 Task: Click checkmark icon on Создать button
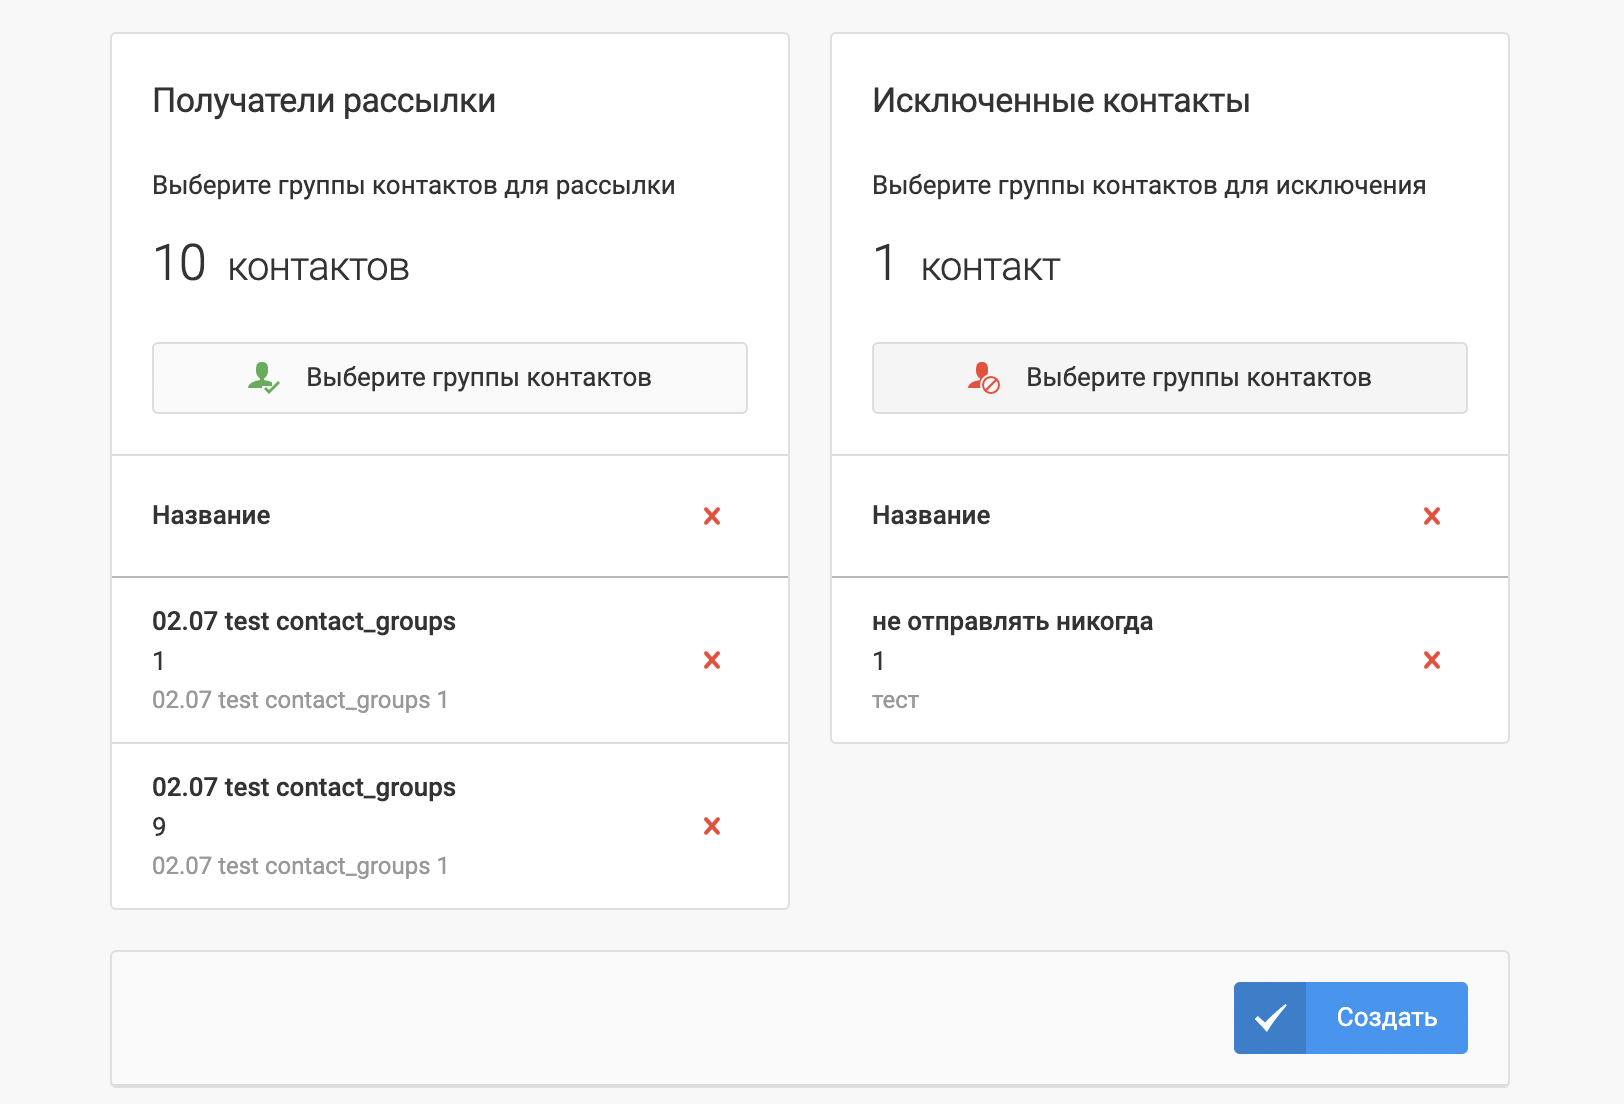click(x=1270, y=1018)
